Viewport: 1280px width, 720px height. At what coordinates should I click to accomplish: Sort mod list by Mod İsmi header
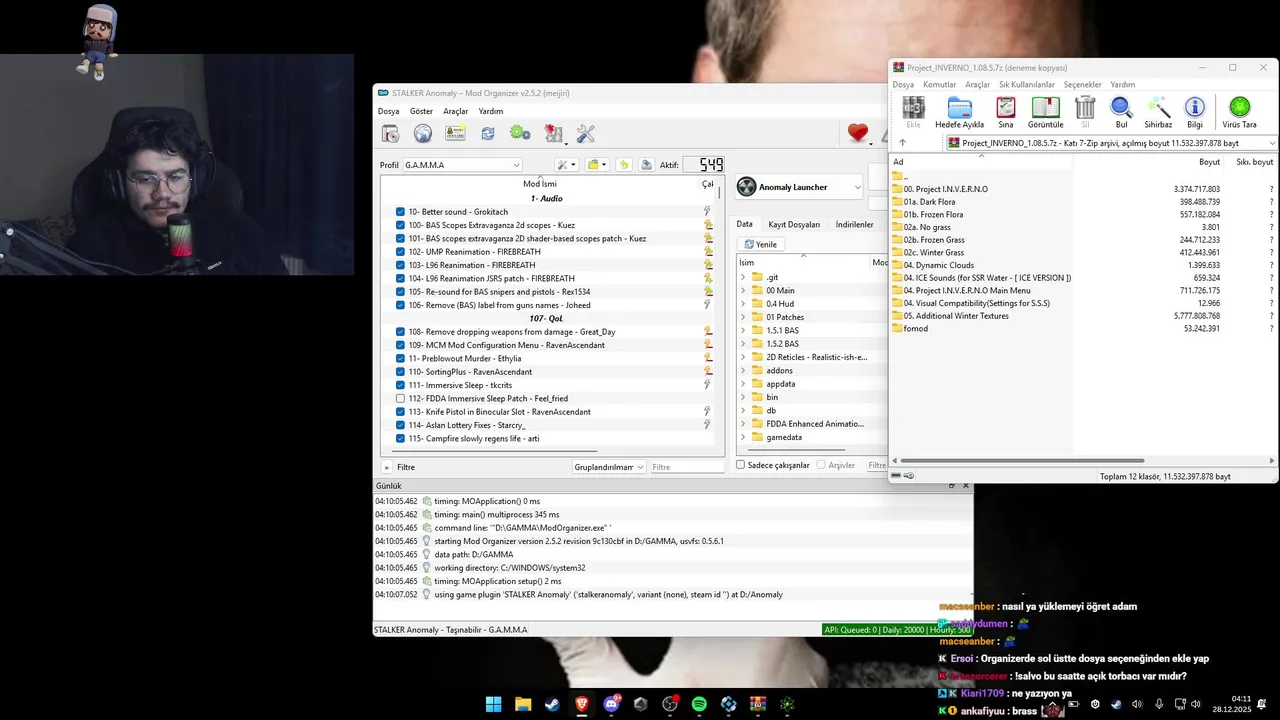coord(540,183)
